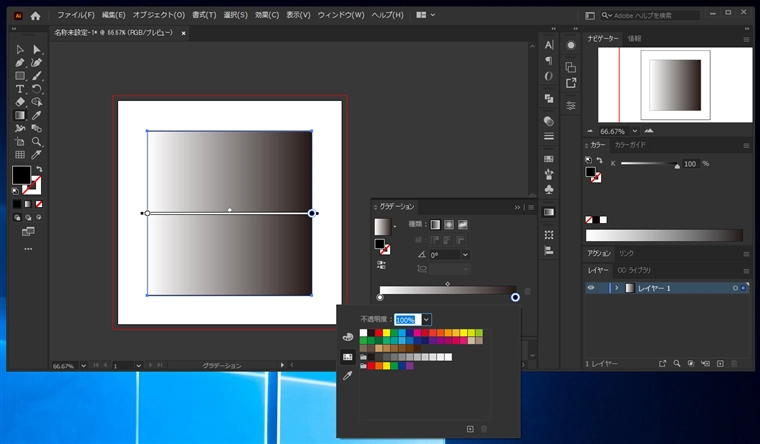Image resolution: width=760 pixels, height=444 pixels.
Task: Open the 不透明度 opacity dropdown
Action: pyautogui.click(x=426, y=319)
